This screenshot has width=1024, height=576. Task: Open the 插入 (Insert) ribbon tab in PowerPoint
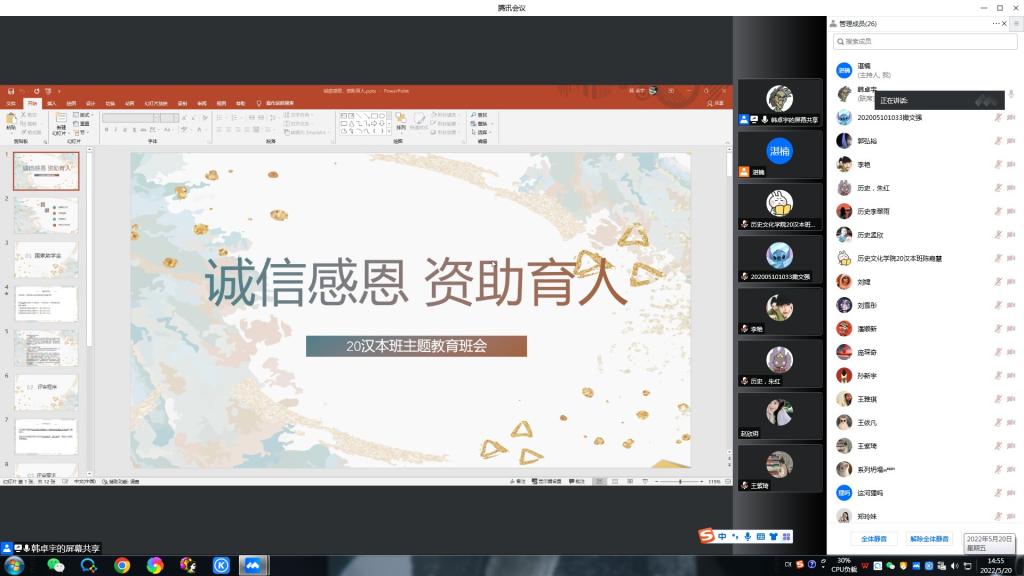(51, 103)
